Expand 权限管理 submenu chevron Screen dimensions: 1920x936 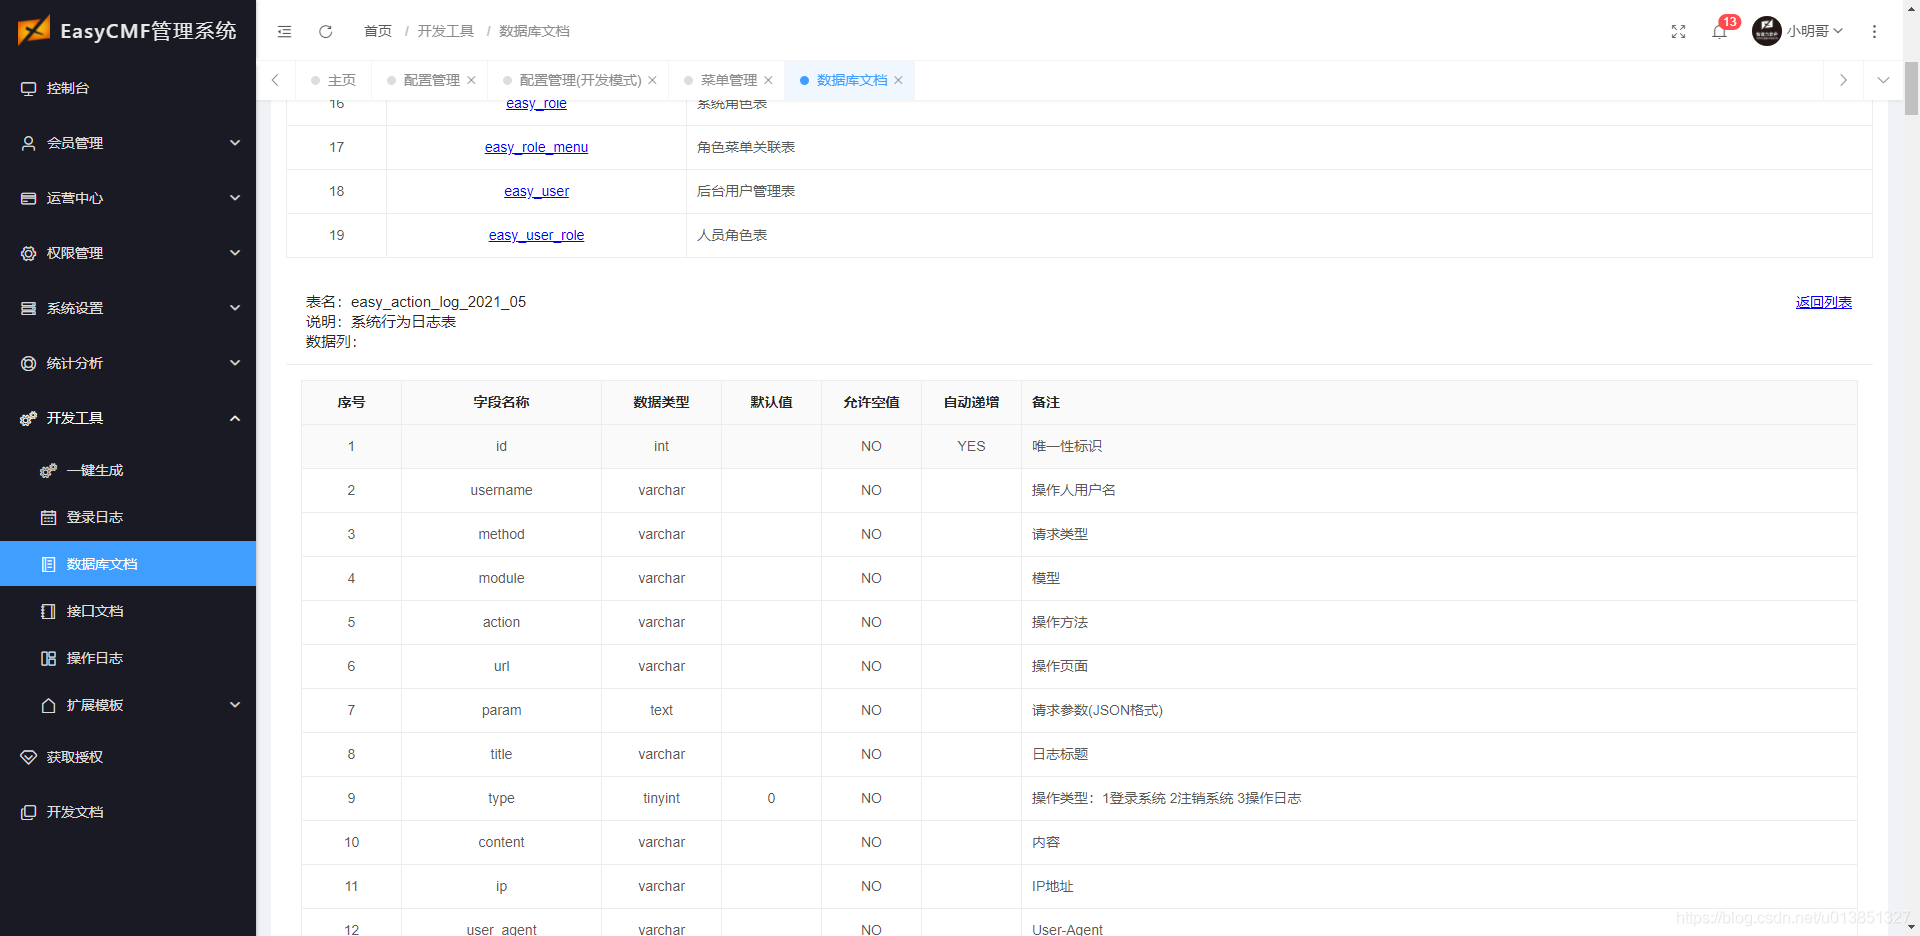(x=235, y=253)
